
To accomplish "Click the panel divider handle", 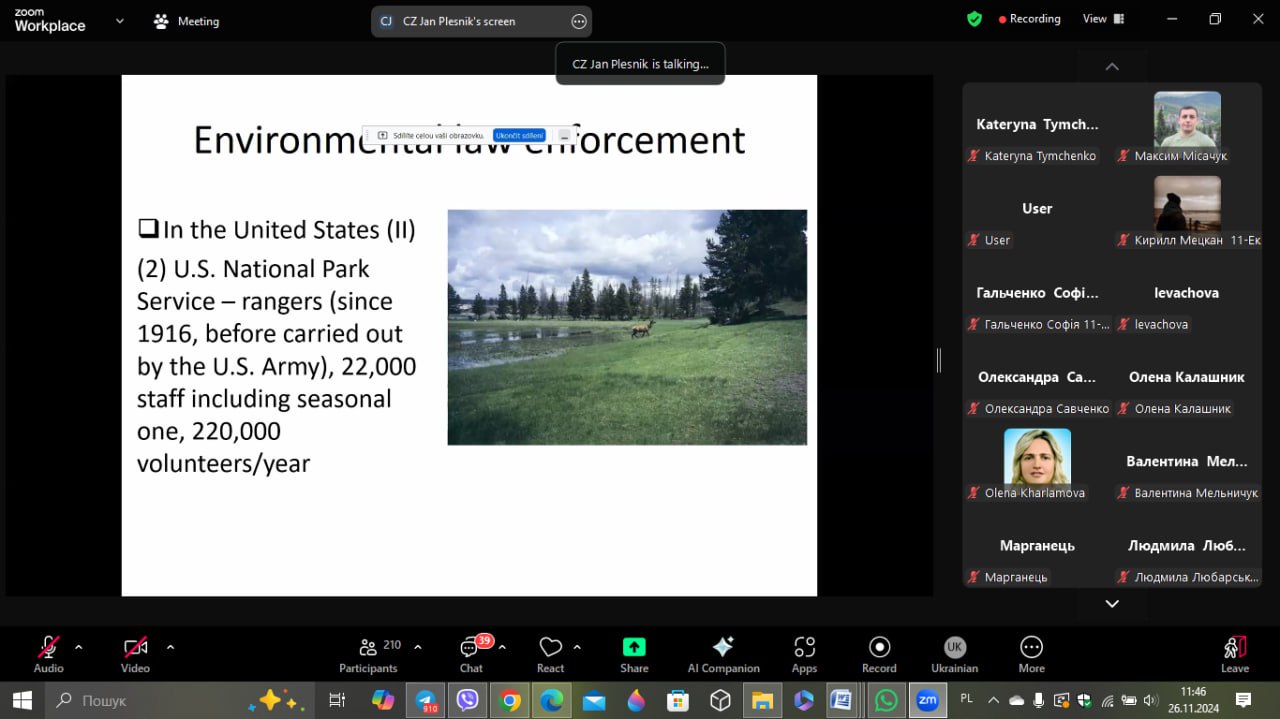I will pos(939,360).
